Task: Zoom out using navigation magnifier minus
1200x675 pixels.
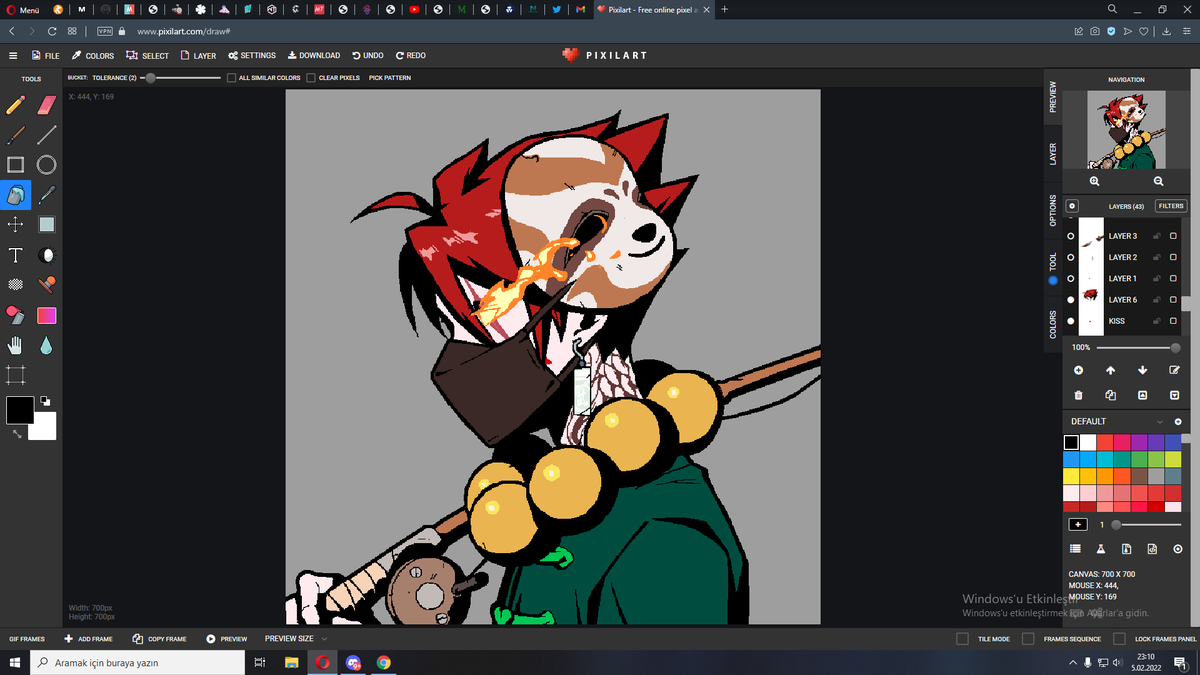Action: tap(1158, 181)
